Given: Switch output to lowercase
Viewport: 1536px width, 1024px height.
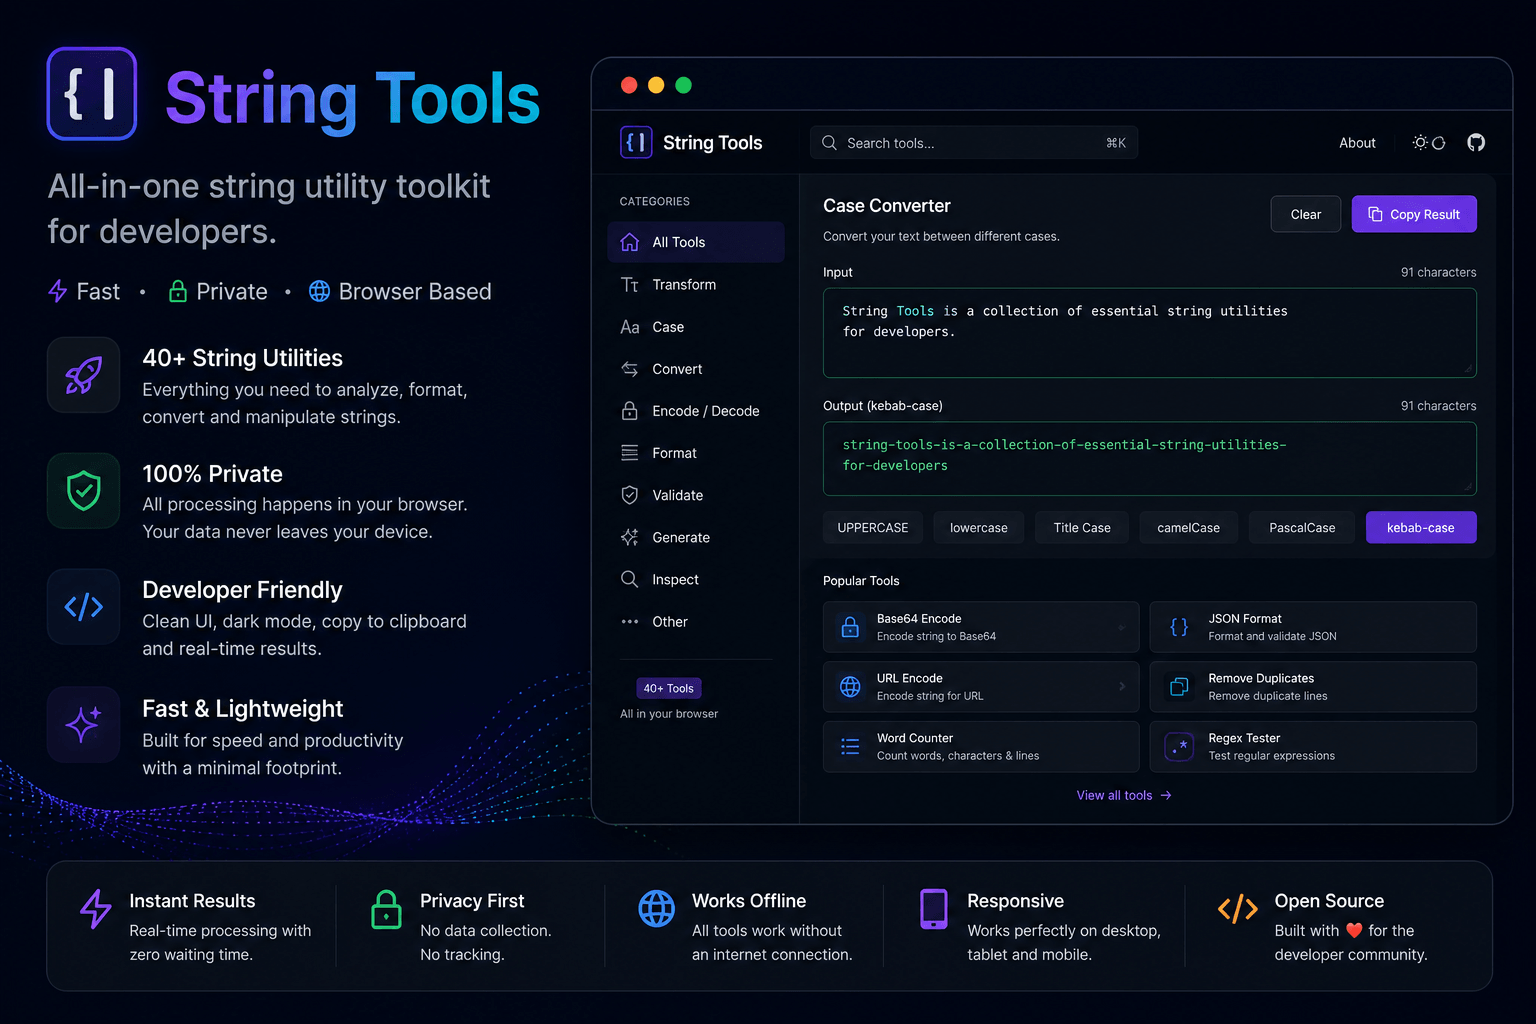Looking at the screenshot, I should tap(979, 528).
